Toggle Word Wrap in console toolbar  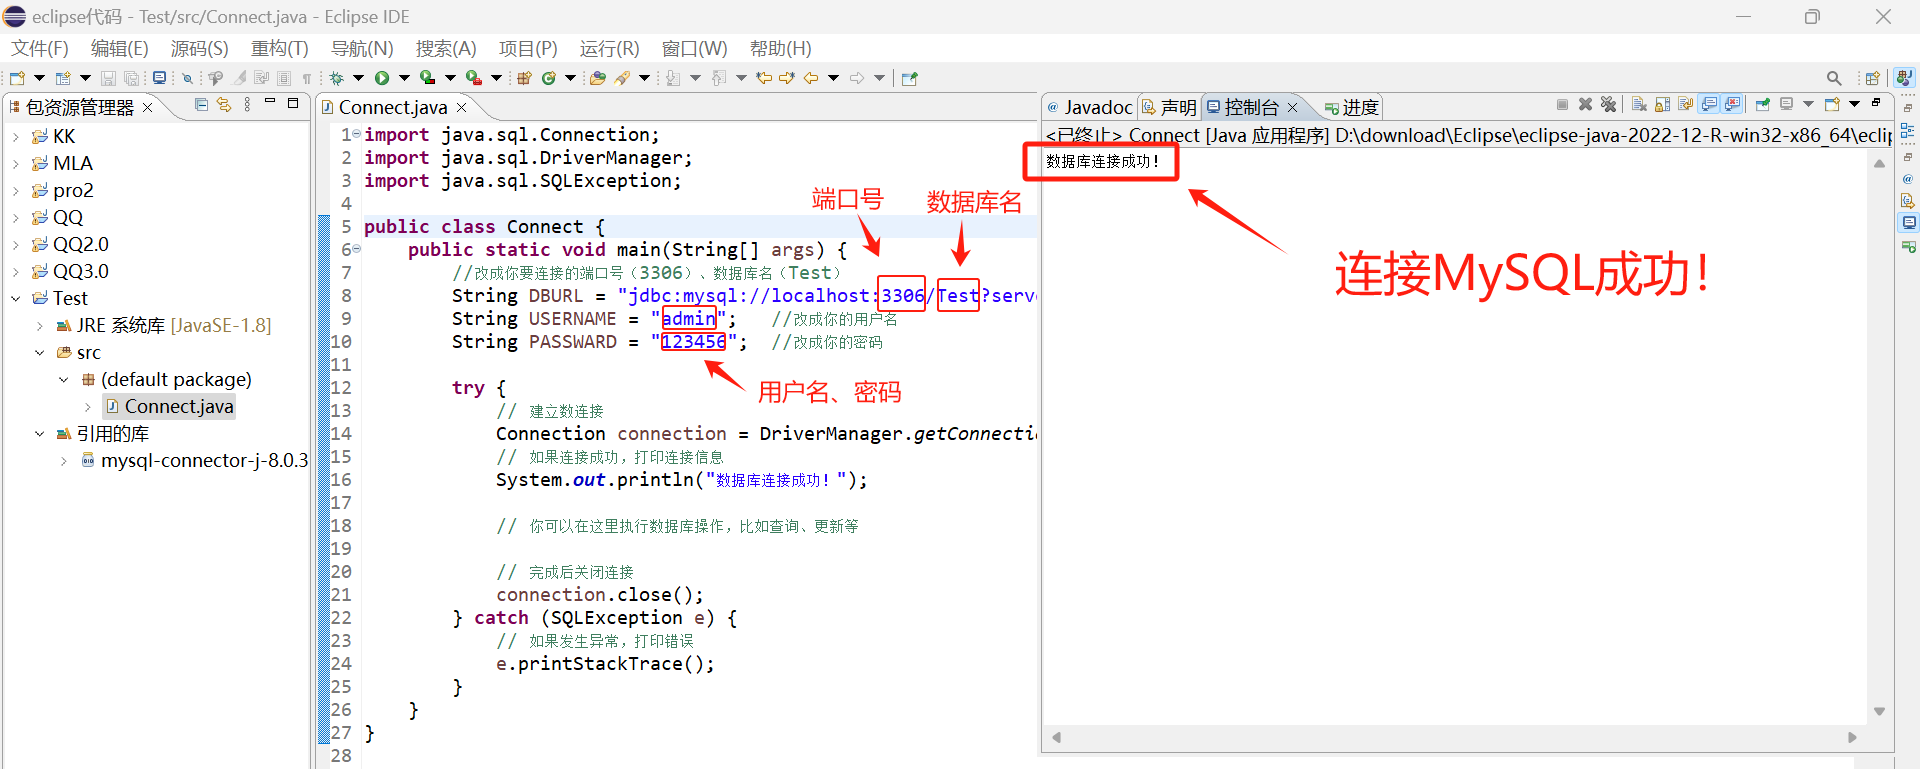click(1686, 104)
